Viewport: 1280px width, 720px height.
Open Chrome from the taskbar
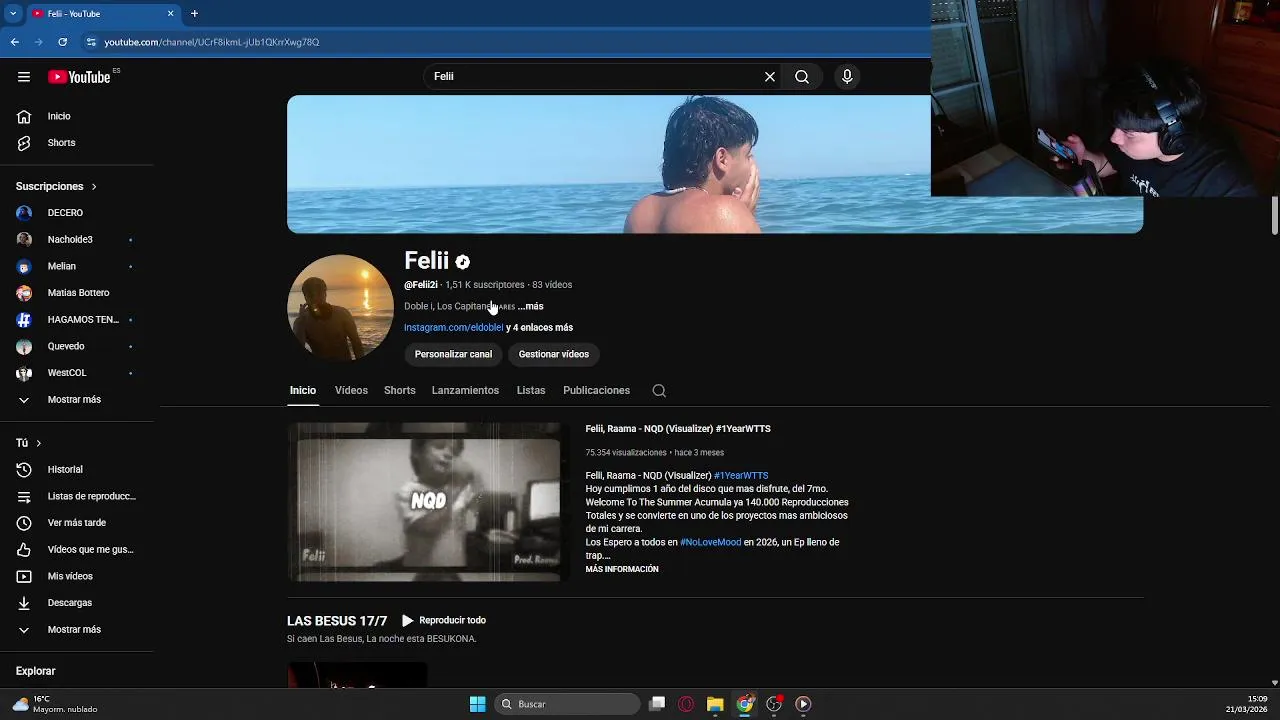tap(745, 704)
